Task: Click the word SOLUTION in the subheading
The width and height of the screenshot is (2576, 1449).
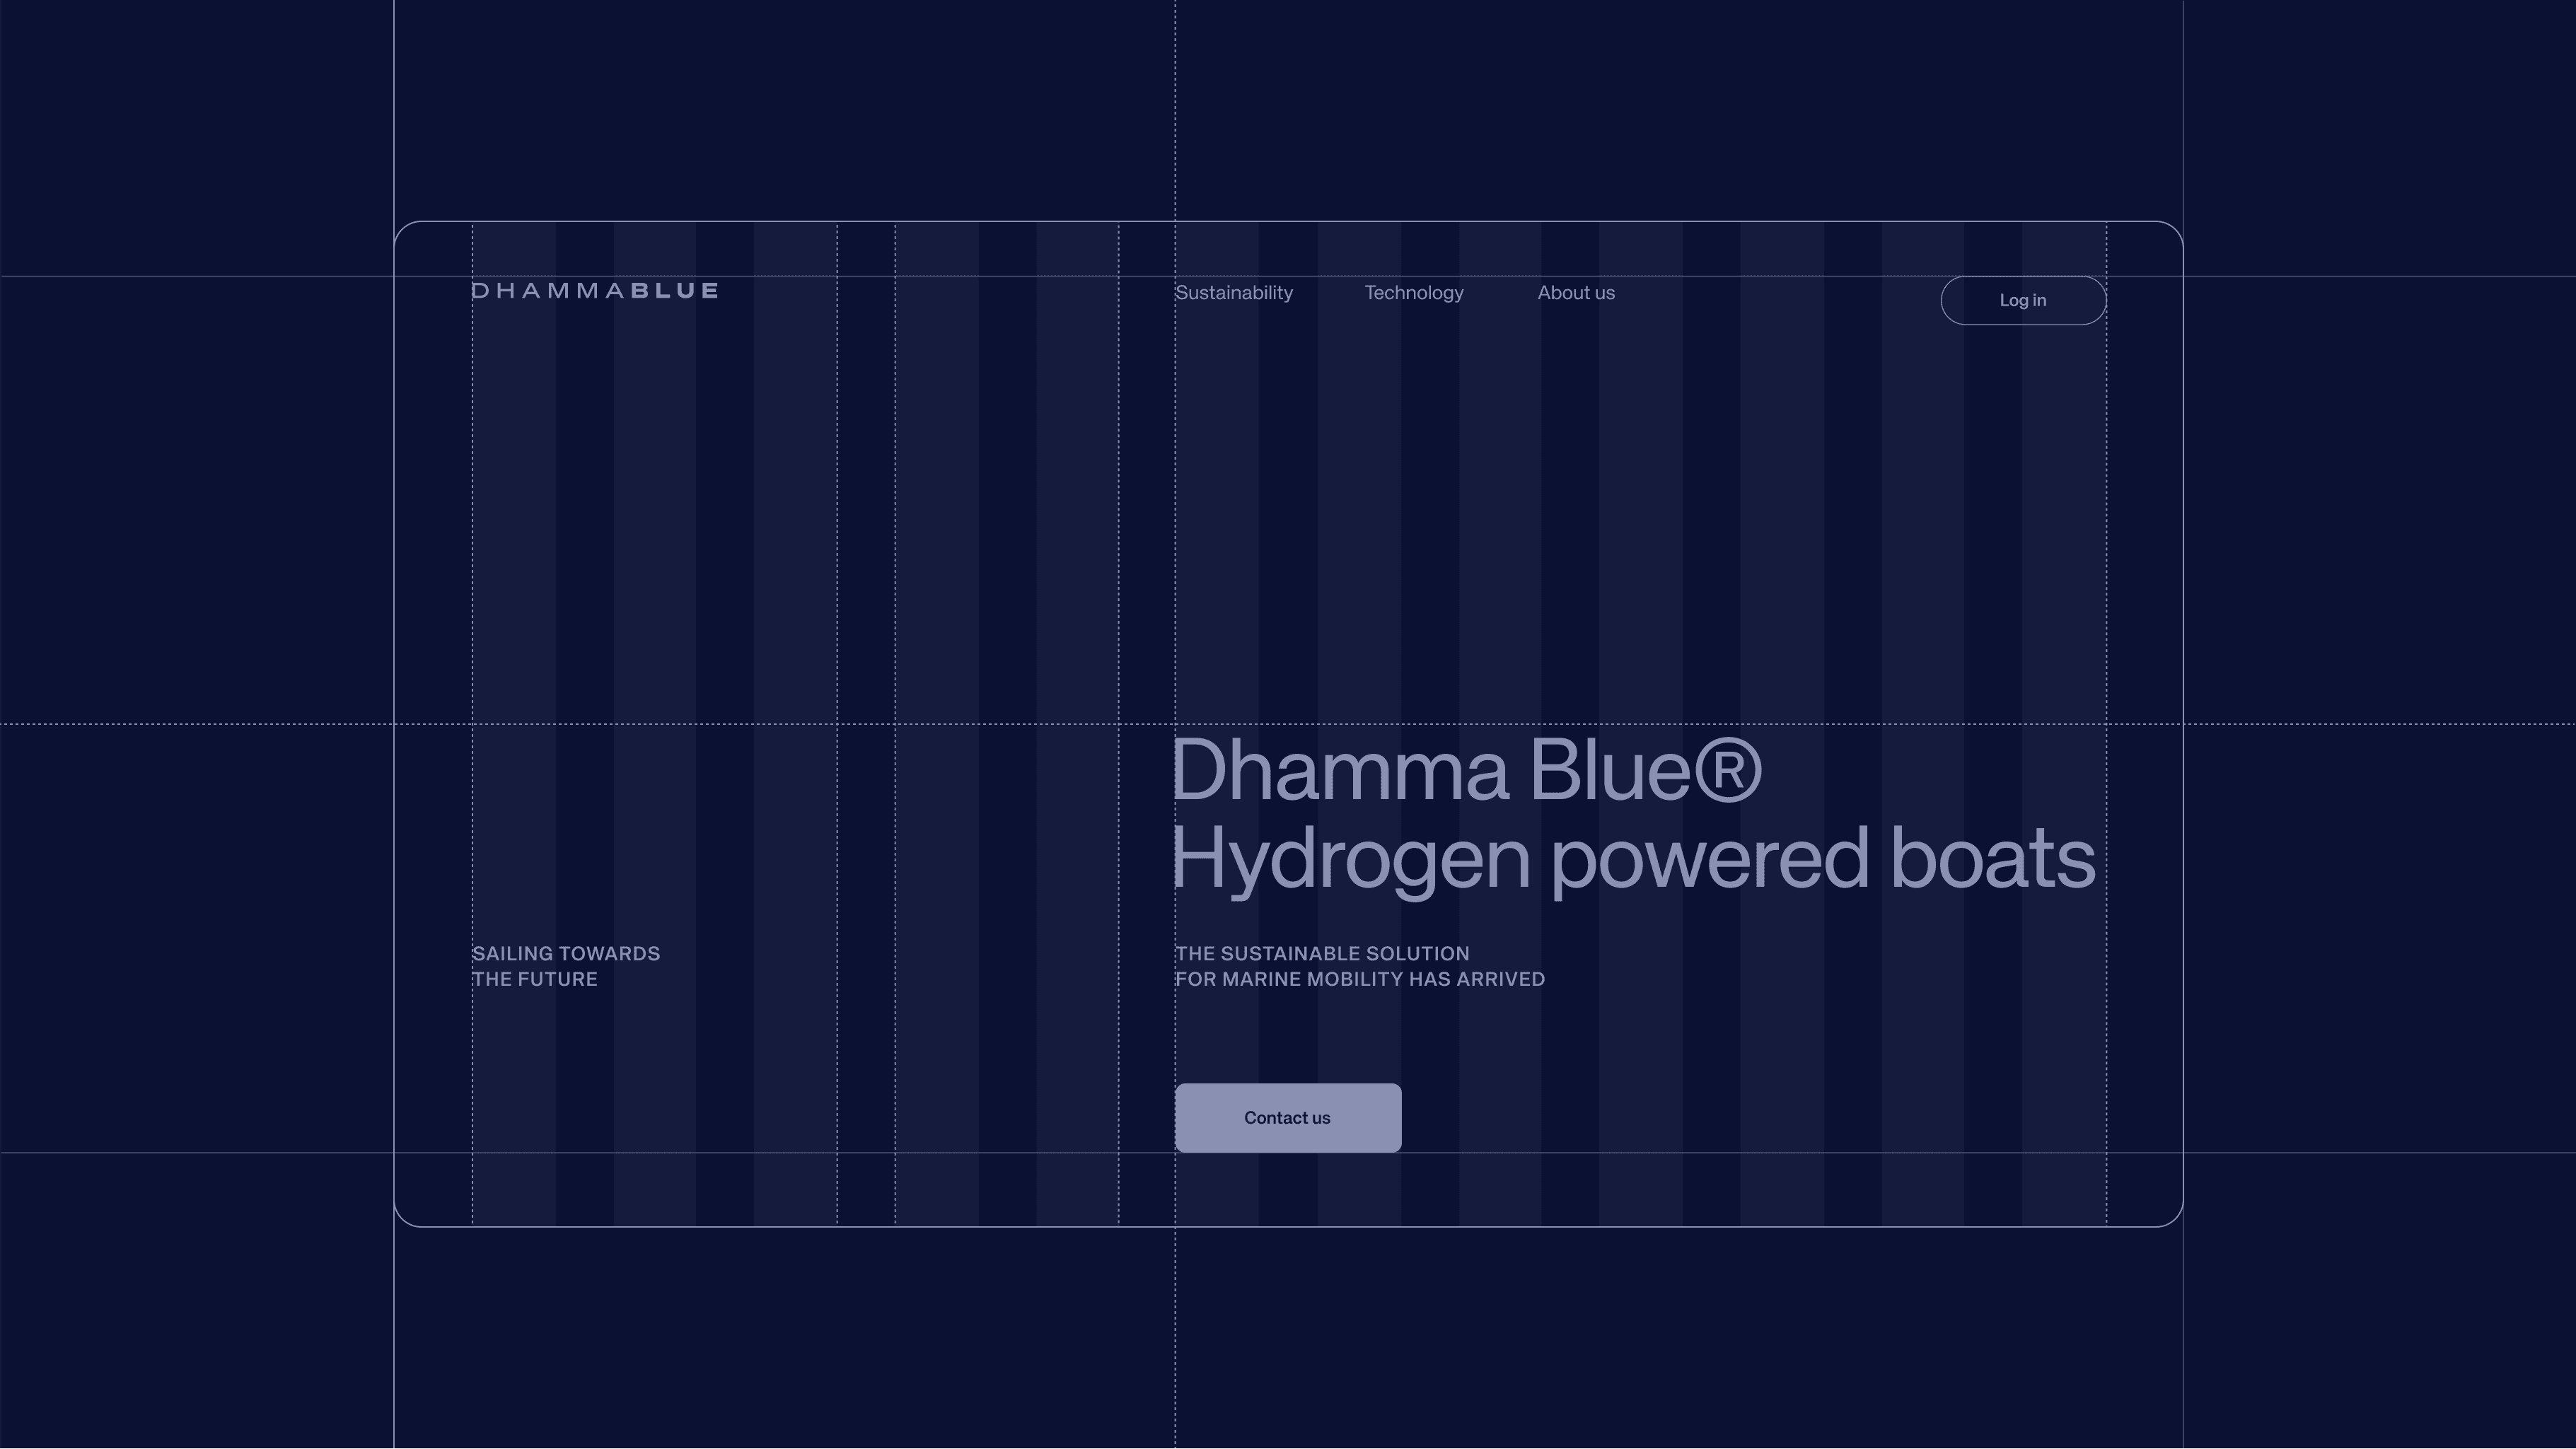Action: coord(1417,954)
